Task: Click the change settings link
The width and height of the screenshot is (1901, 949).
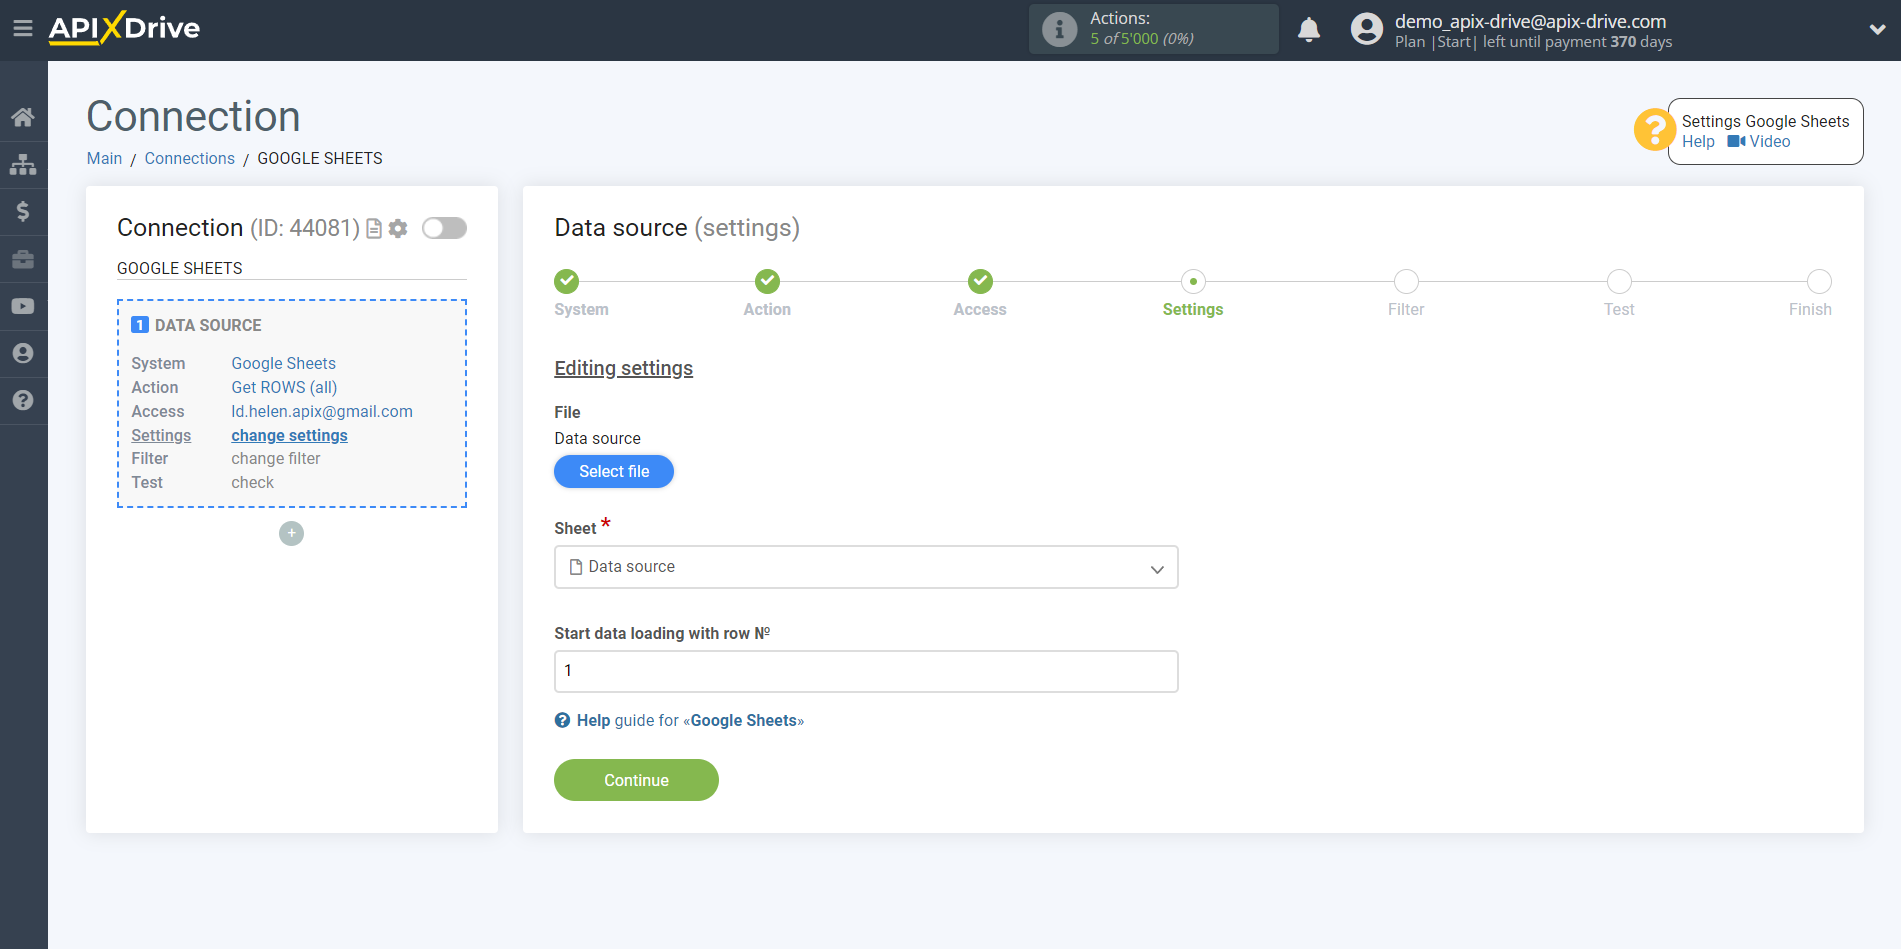Action: click(289, 435)
